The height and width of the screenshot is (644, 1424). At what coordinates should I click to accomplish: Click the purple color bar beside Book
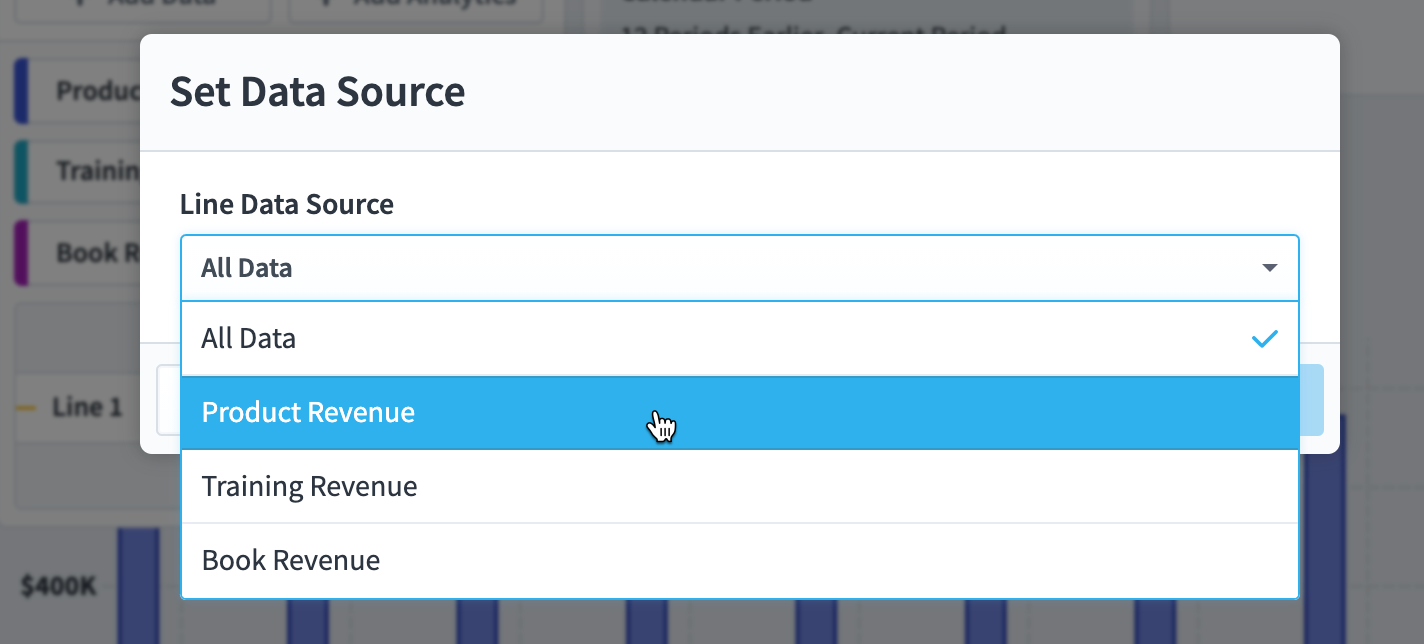click(x=22, y=253)
